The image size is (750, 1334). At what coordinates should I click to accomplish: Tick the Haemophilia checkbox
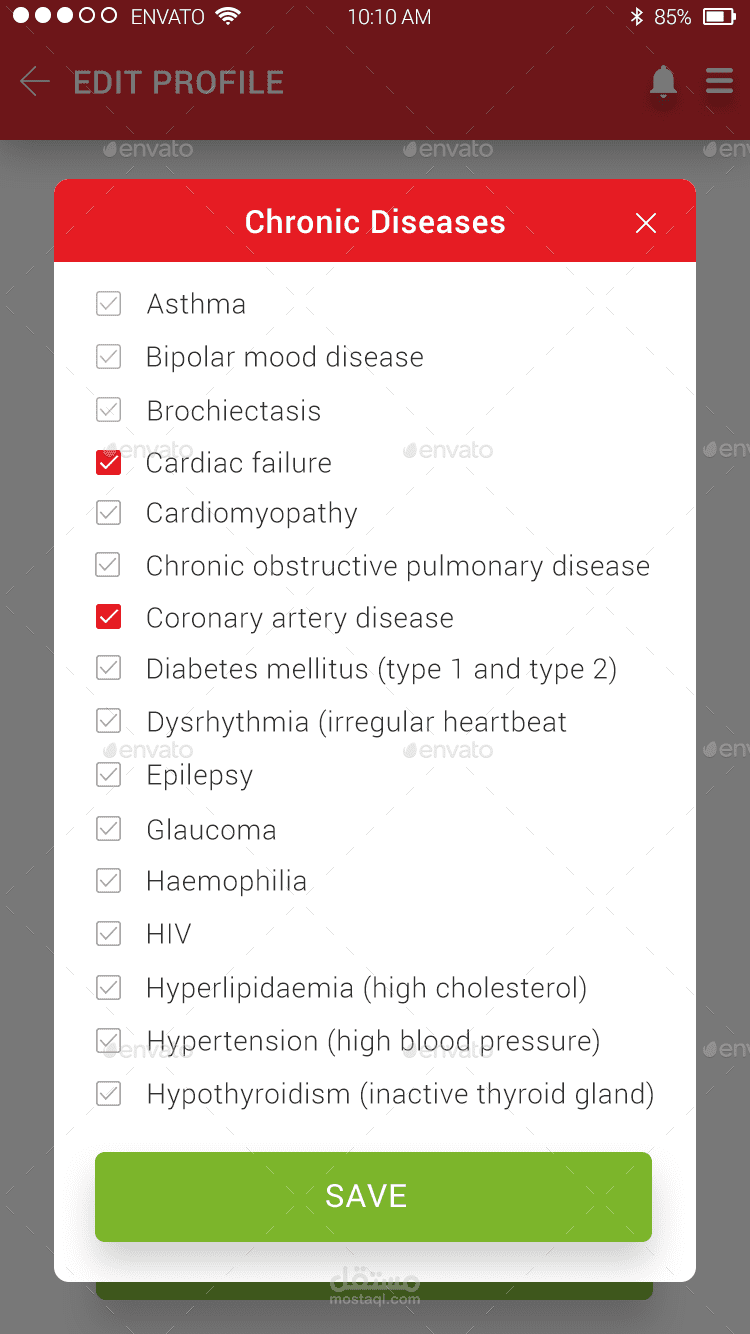coord(109,881)
